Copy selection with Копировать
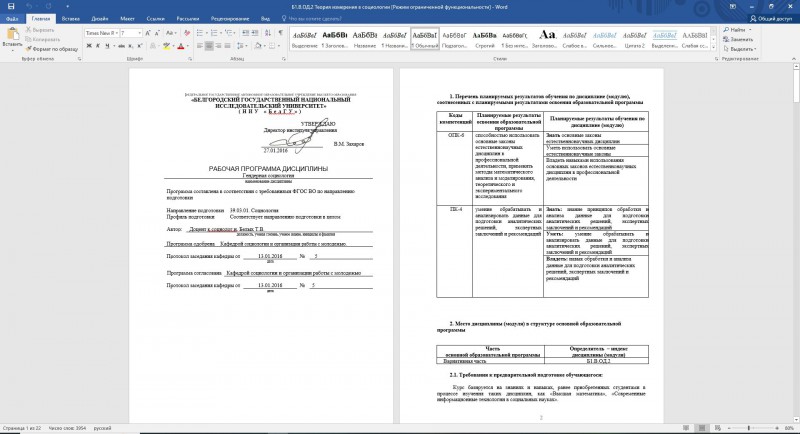The image size is (800, 434). [43, 39]
